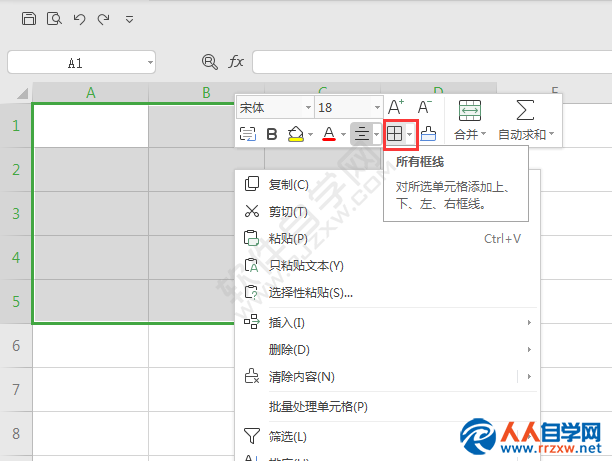Image resolution: width=612 pixels, height=461 pixels.
Task: Apply the red font color A
Action: click(329, 134)
